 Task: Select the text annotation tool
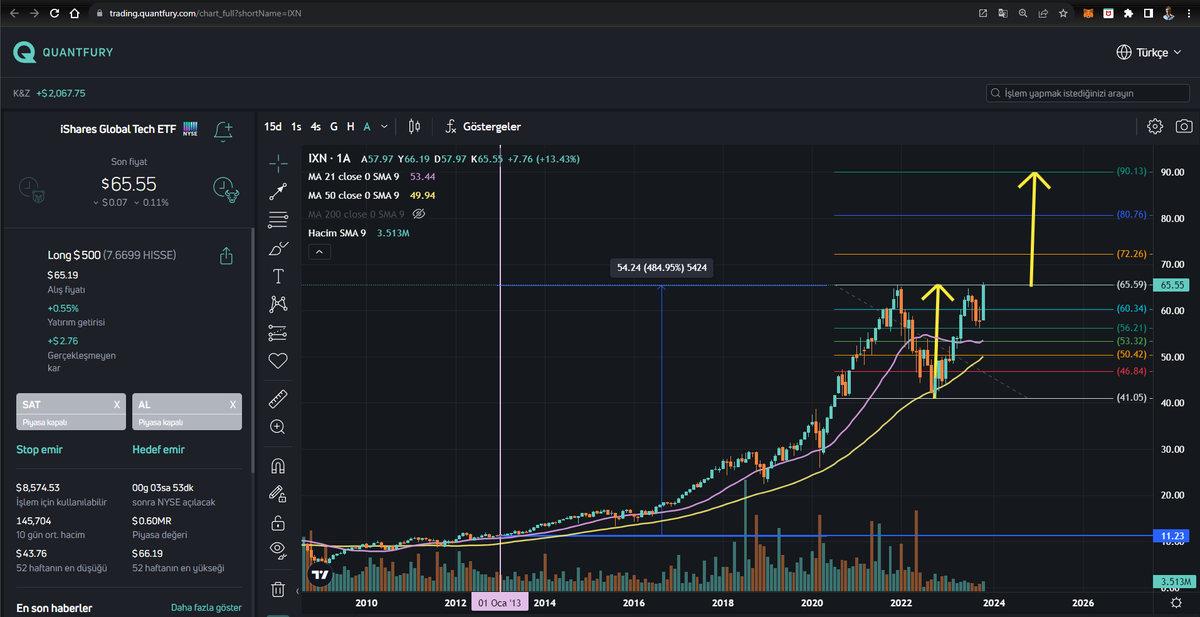click(278, 275)
